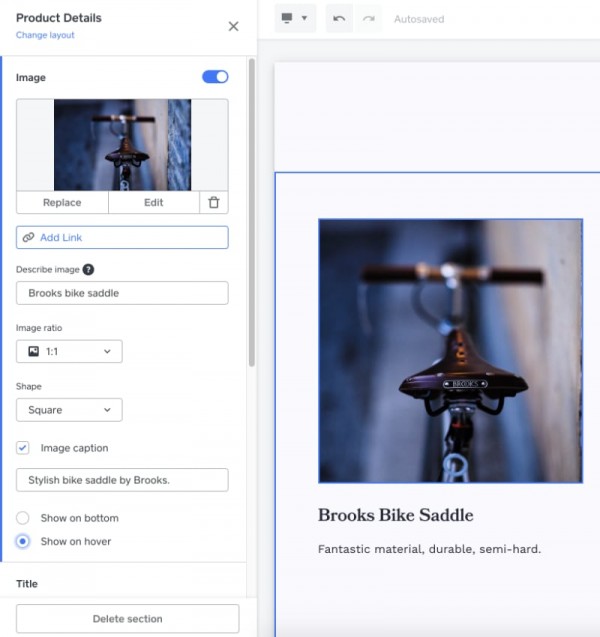Click the Redo arrow icon

368,19
